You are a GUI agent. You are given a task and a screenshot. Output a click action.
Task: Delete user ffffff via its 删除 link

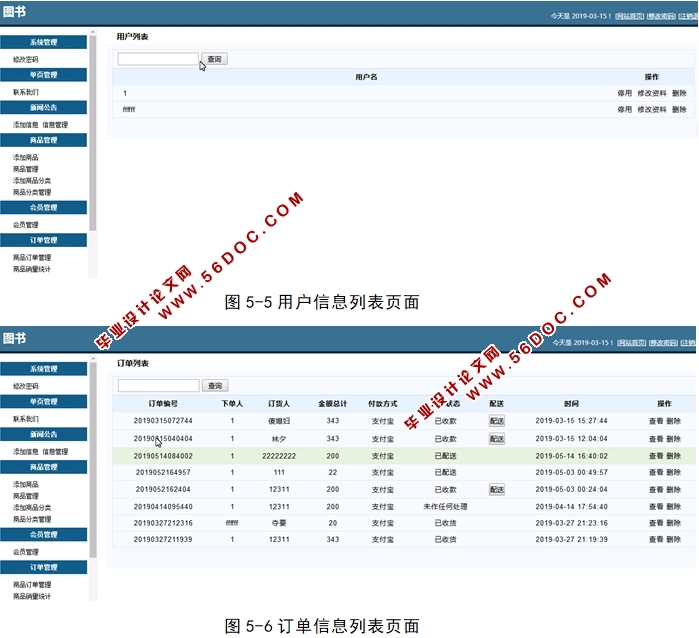click(679, 109)
